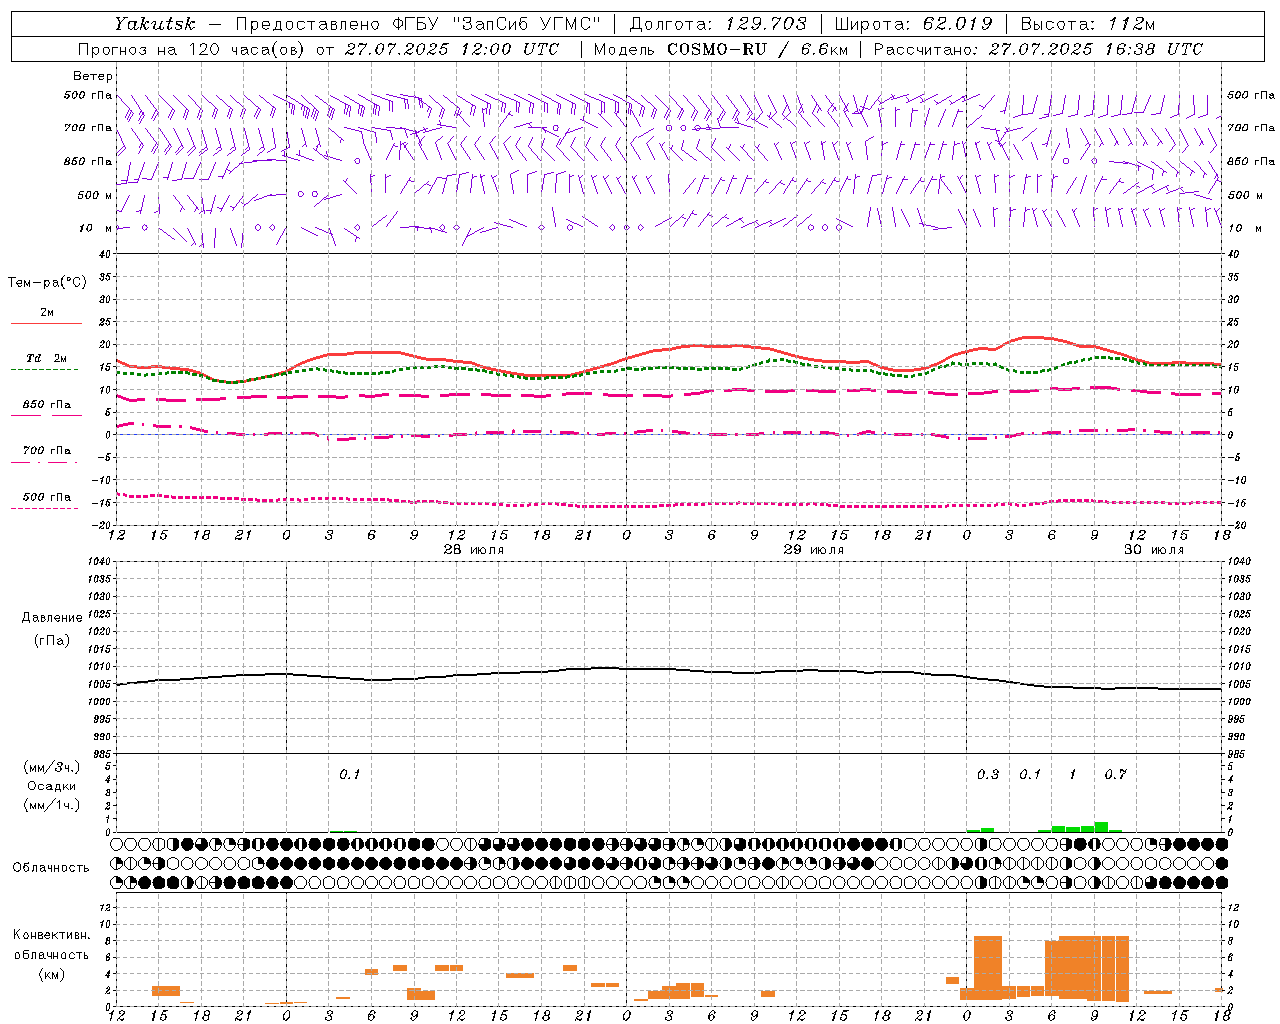Click the "Рассчитано: 27.07.2025 16:38 UTC" timestamp

click(x=1038, y=49)
